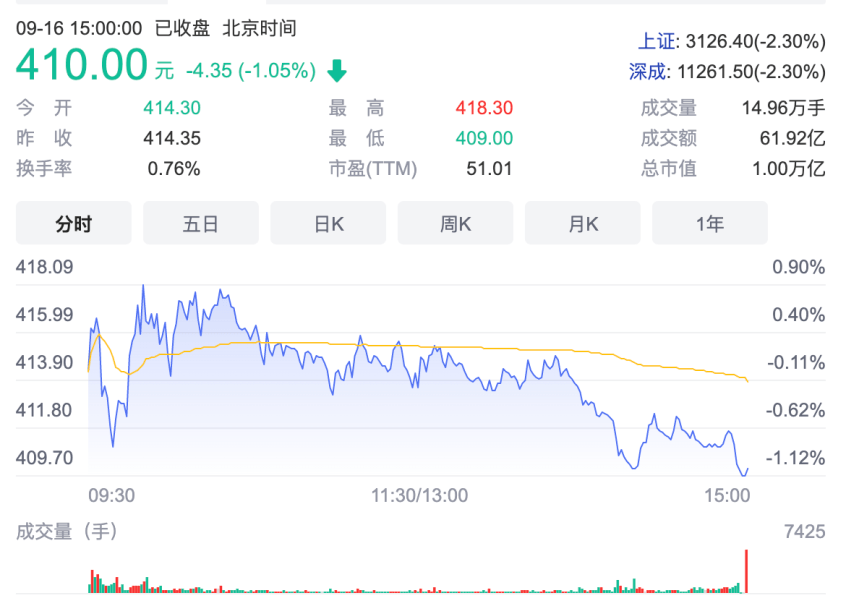
Task: Open the 上证 index link
Action: click(x=657, y=42)
